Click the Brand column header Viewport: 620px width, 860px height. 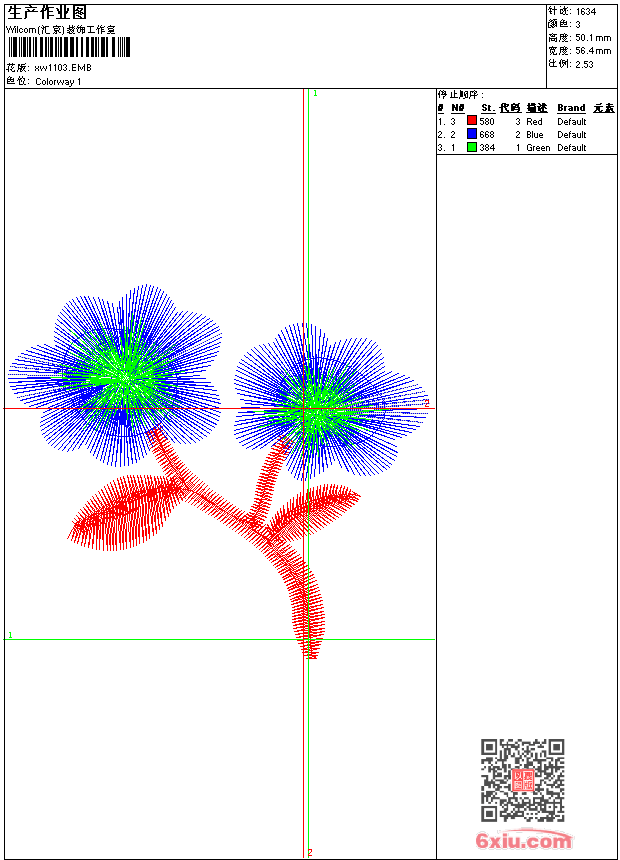click(x=571, y=108)
